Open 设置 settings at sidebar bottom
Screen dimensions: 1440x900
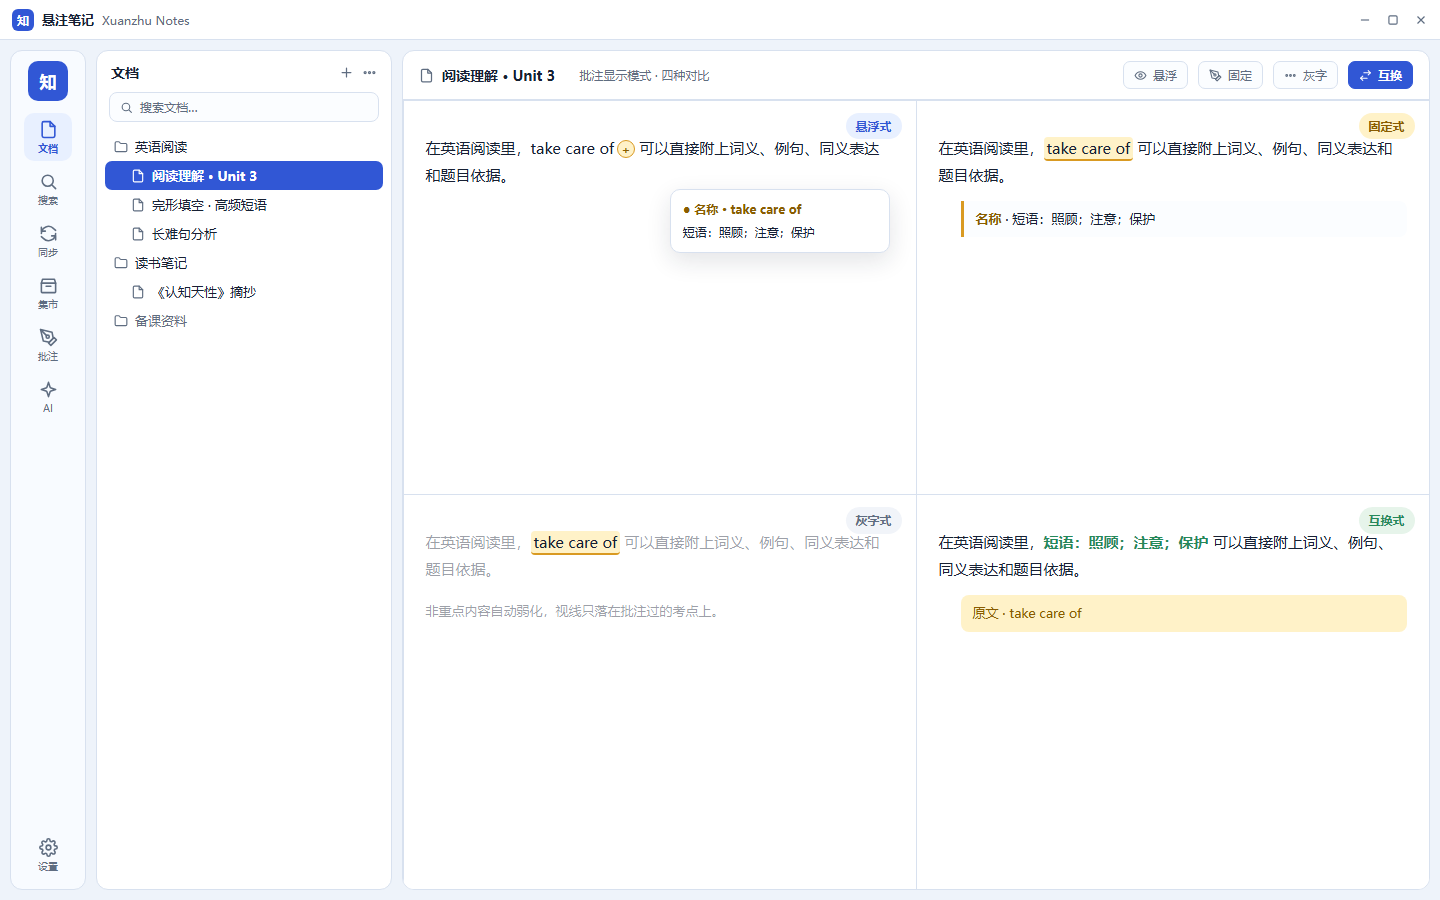tap(48, 854)
